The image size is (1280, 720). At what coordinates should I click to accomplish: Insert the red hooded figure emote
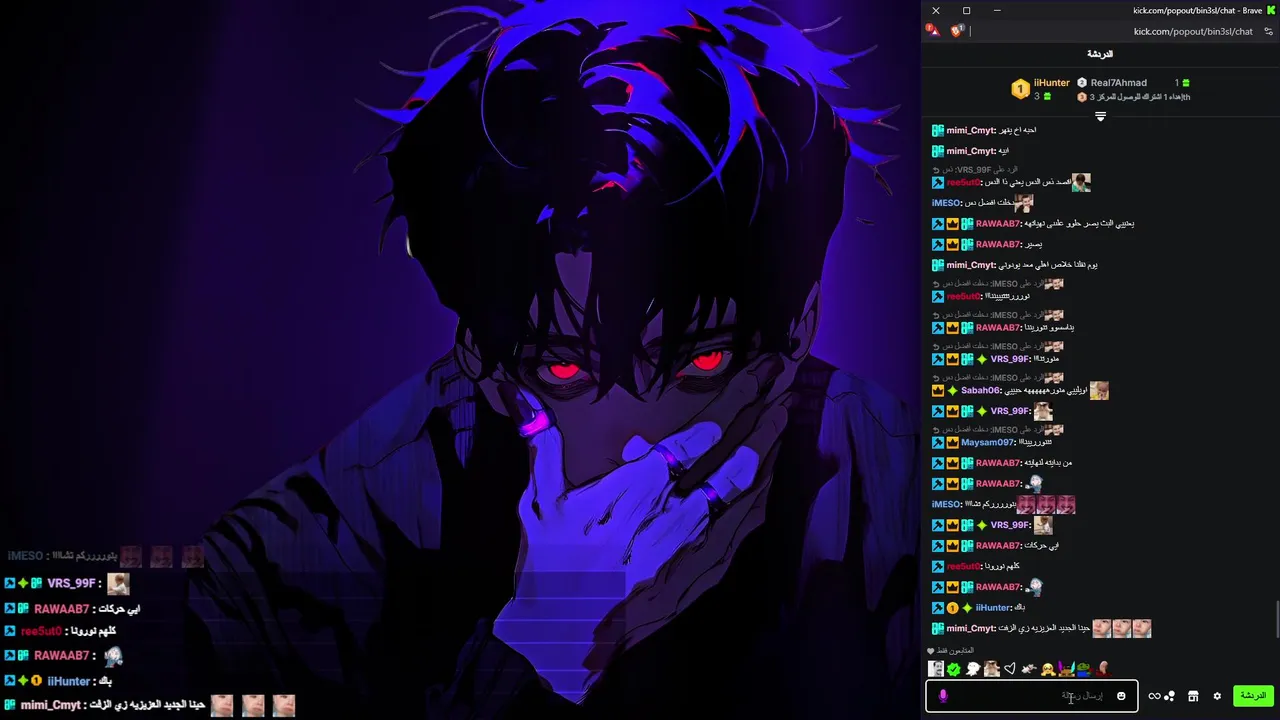point(1102,668)
